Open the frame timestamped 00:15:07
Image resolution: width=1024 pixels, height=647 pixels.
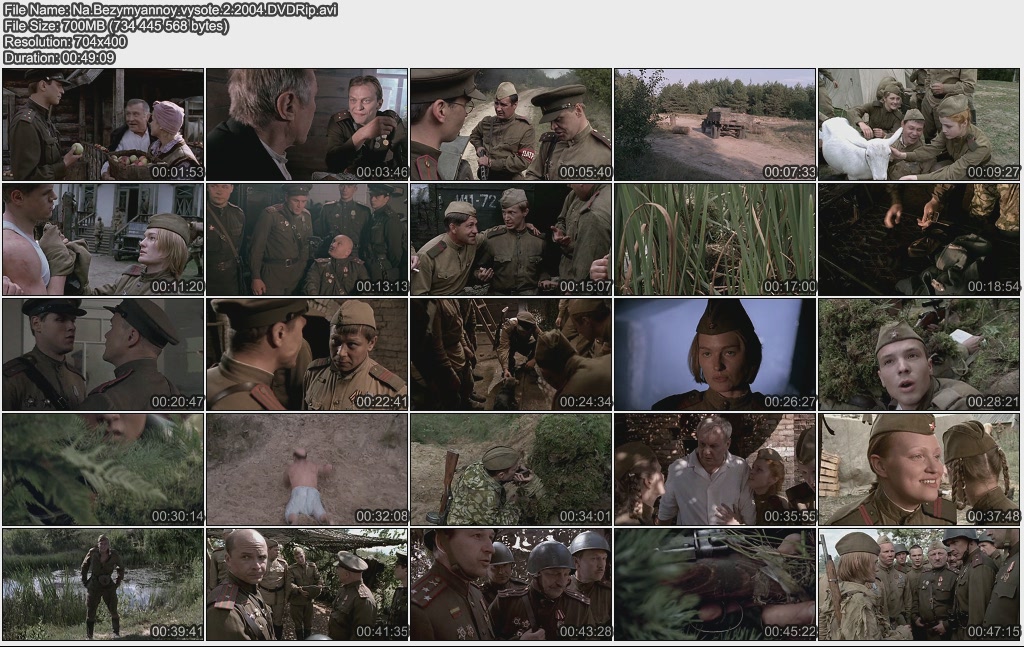(x=511, y=239)
